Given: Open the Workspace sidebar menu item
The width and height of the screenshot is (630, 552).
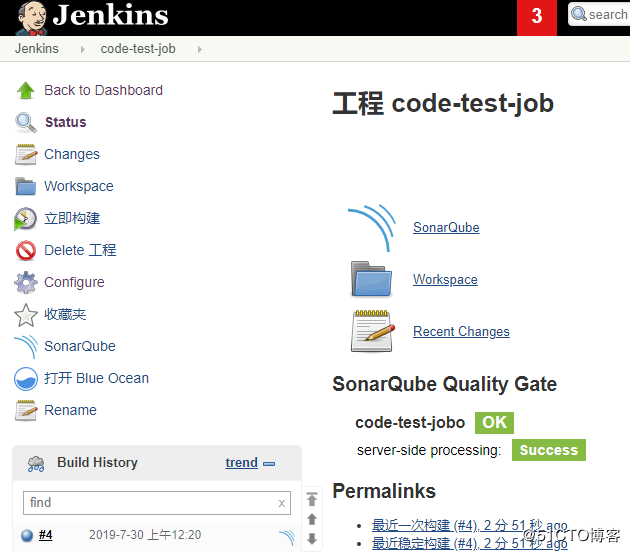Looking at the screenshot, I should (79, 186).
